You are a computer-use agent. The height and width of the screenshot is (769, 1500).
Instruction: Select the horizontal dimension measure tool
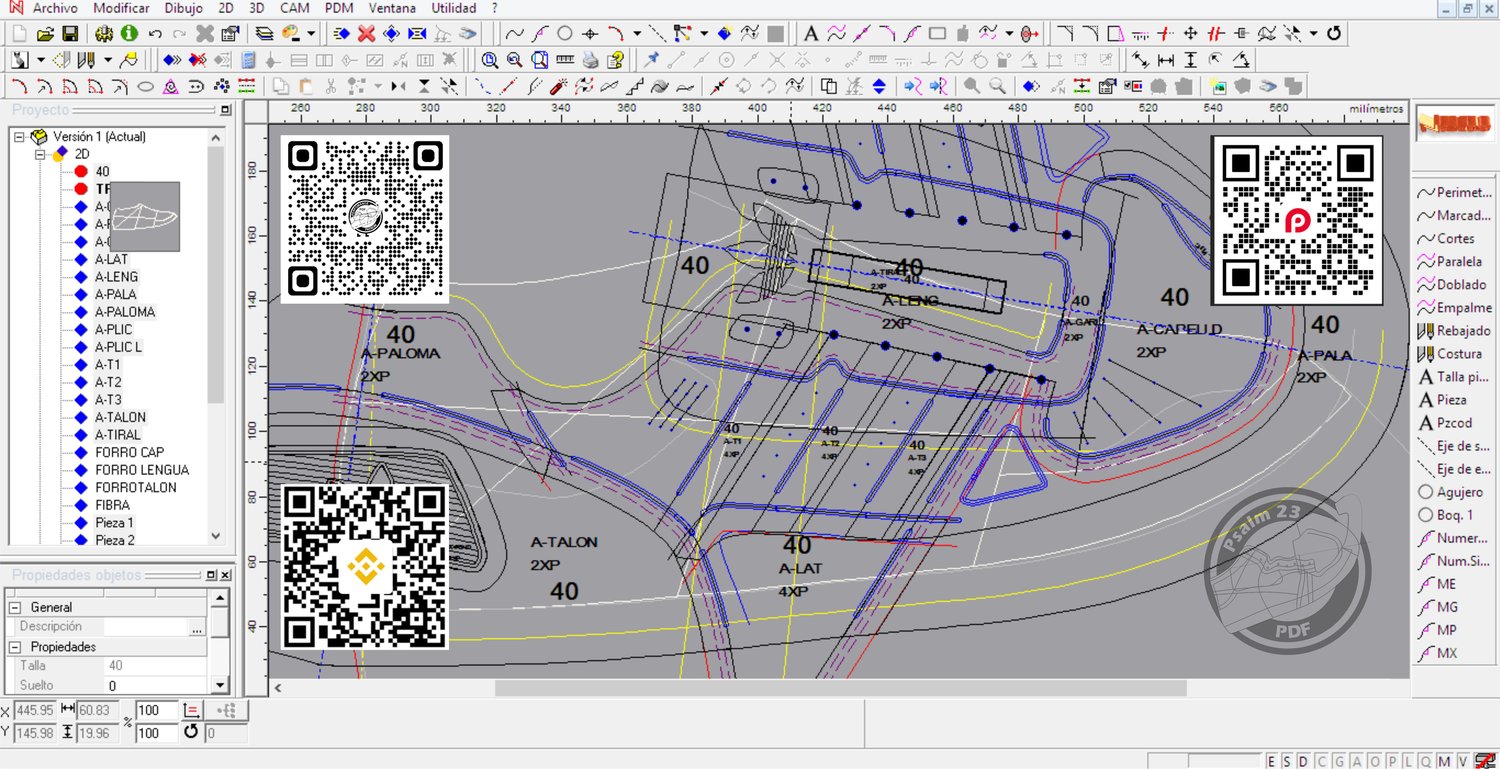[x=1165, y=60]
